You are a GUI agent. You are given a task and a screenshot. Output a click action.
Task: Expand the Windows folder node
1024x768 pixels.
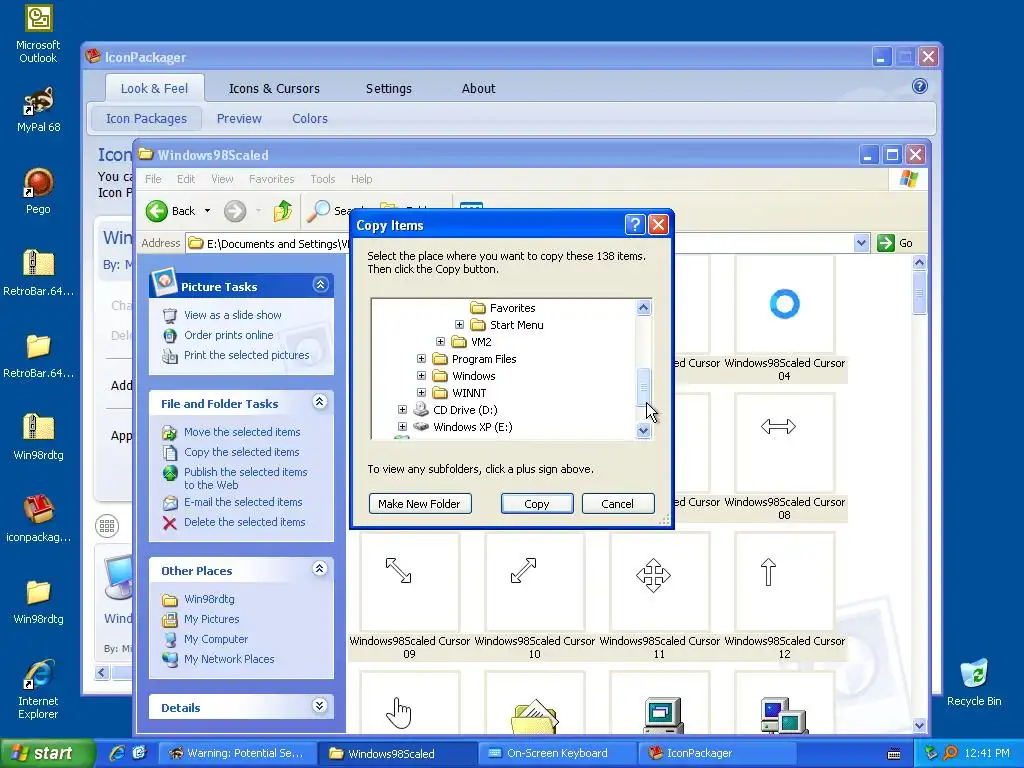(x=421, y=376)
